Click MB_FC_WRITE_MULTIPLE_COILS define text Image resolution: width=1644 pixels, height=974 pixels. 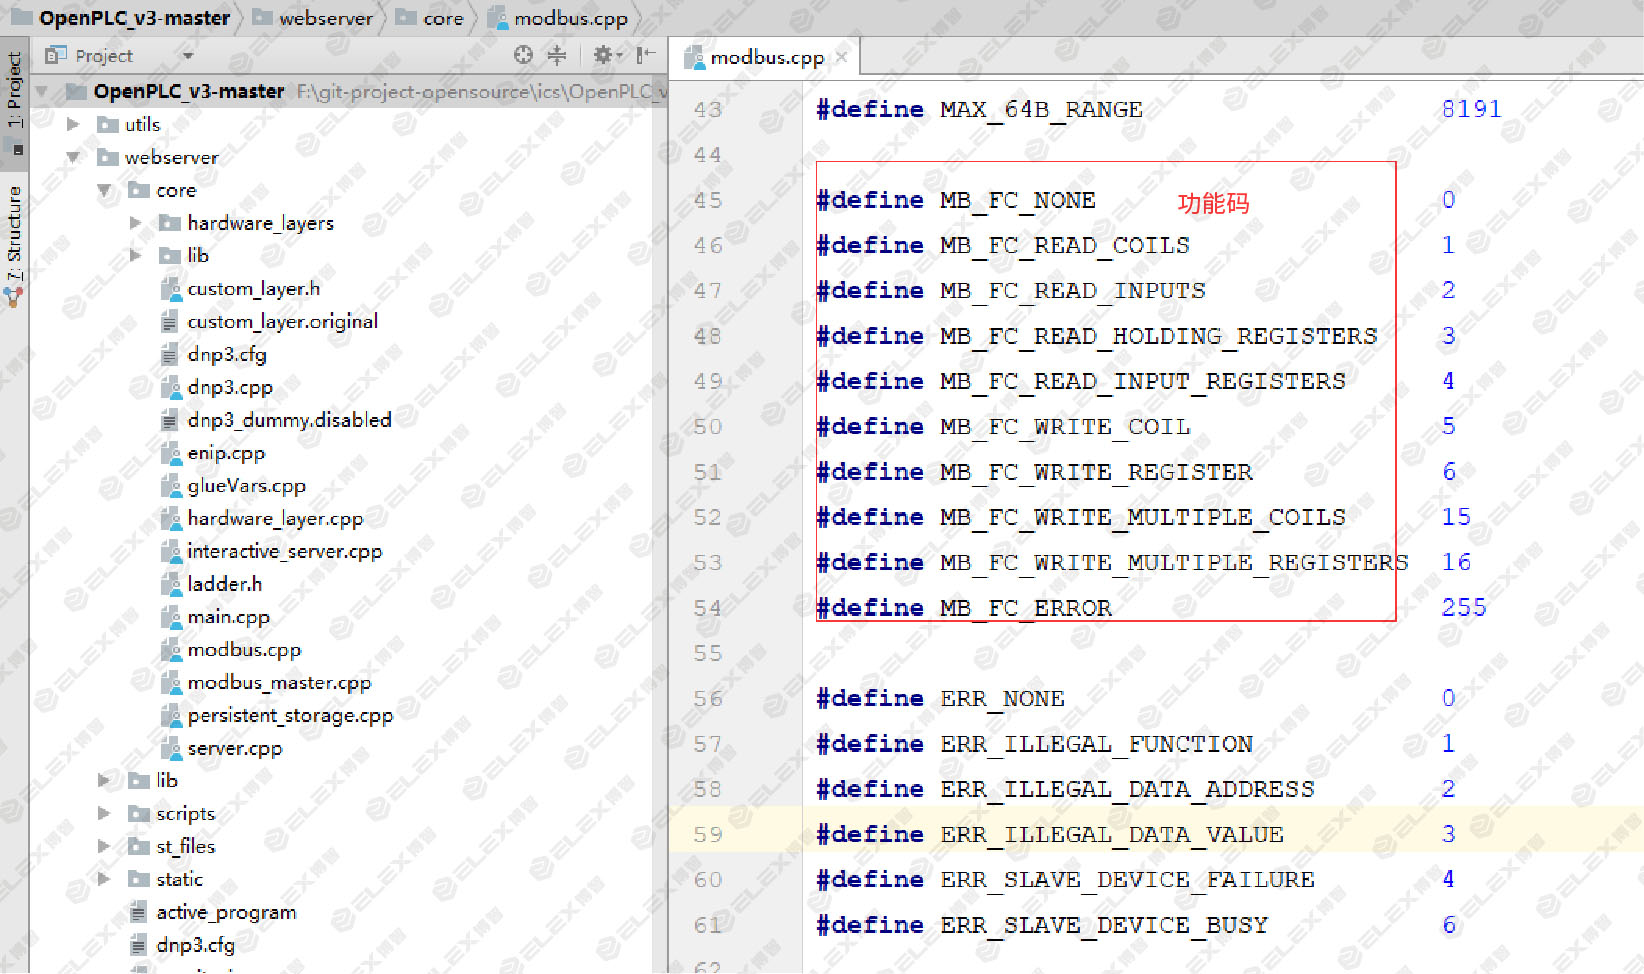1142,517
